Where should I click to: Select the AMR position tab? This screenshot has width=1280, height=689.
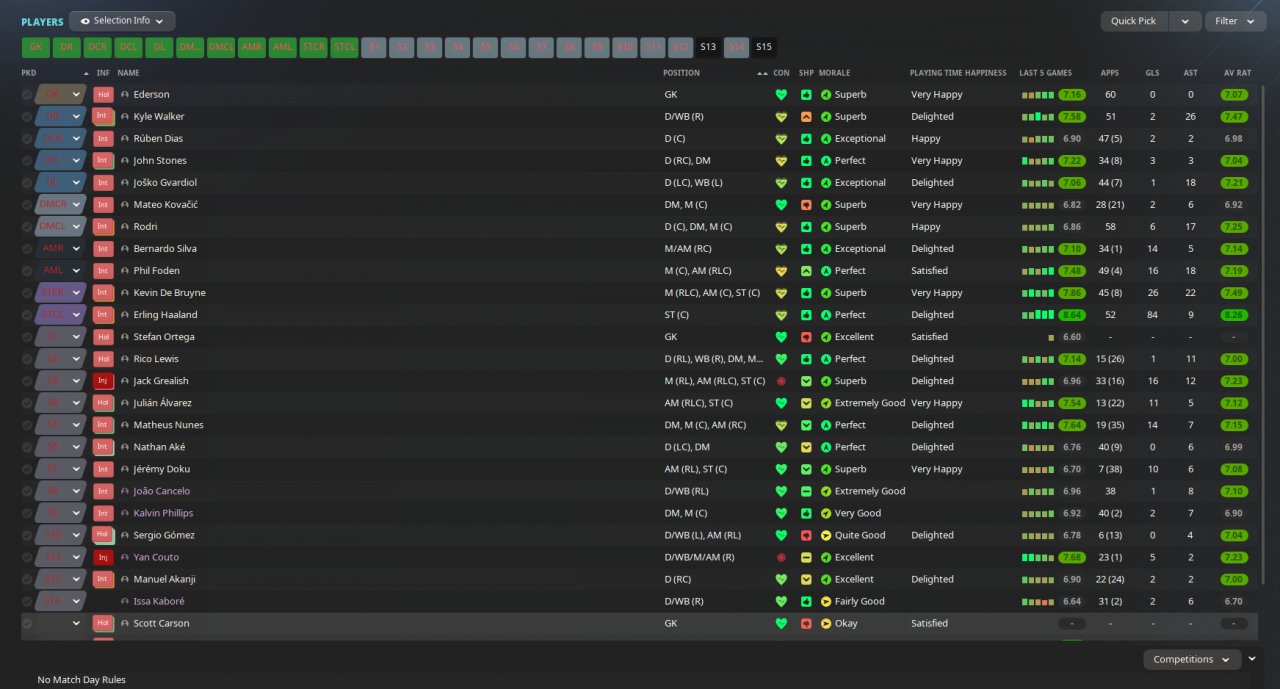coord(252,47)
